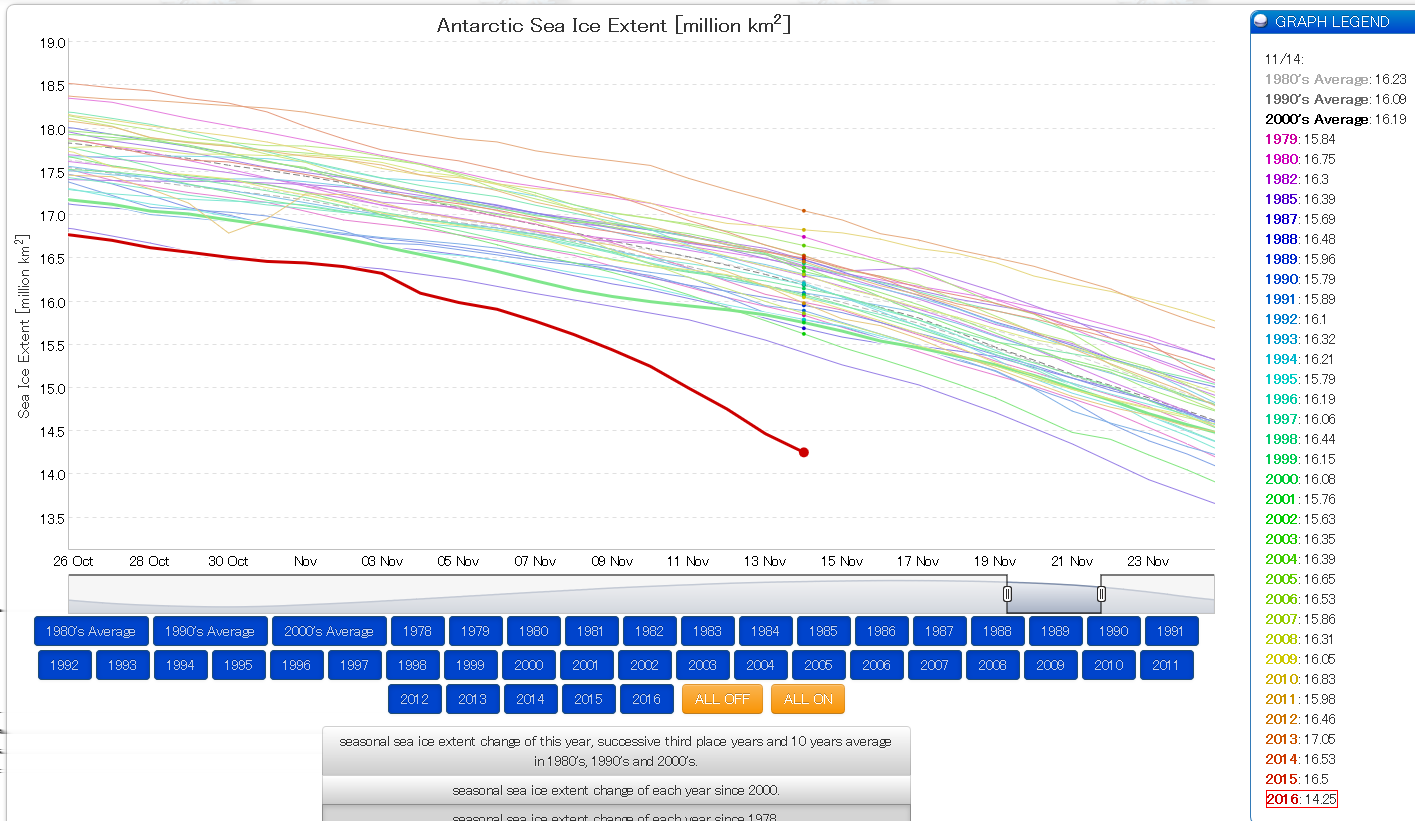Click the '11/14:' date label in legend

(x=1284, y=59)
